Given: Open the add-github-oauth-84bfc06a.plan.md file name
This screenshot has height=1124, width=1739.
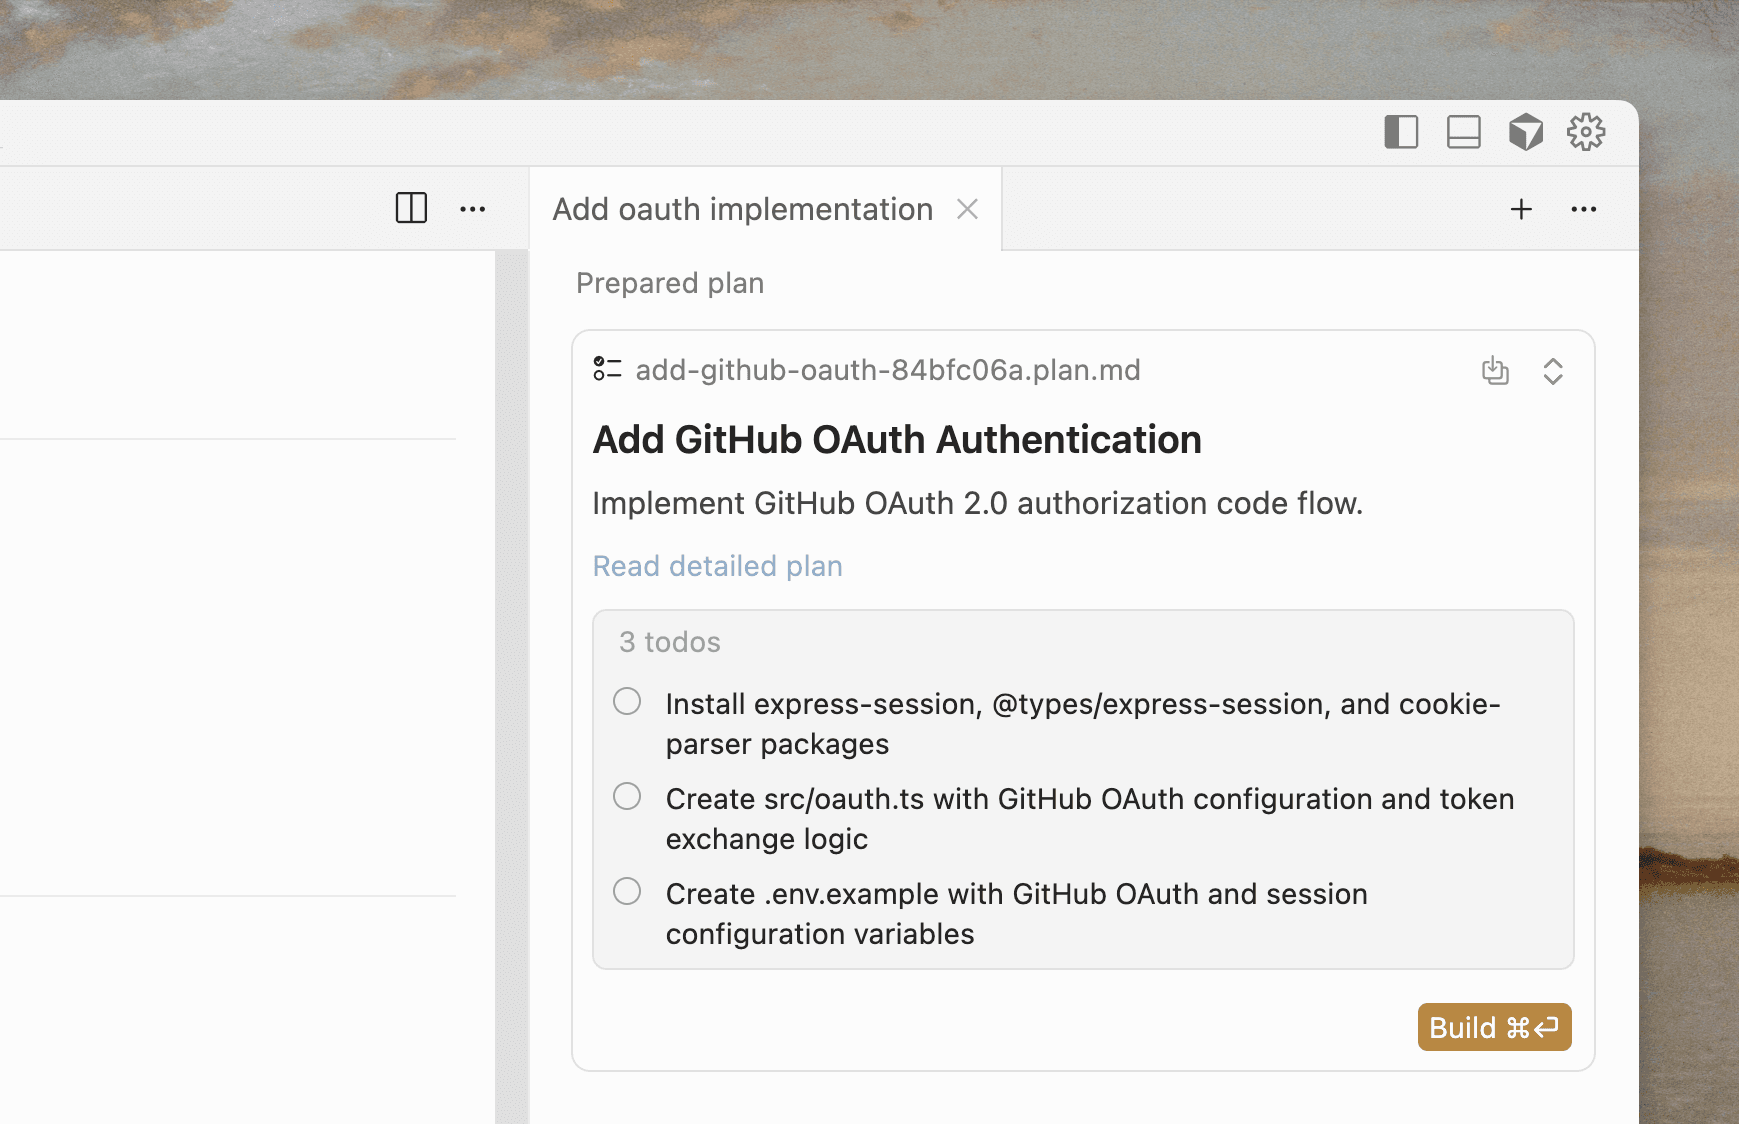Looking at the screenshot, I should coord(888,370).
